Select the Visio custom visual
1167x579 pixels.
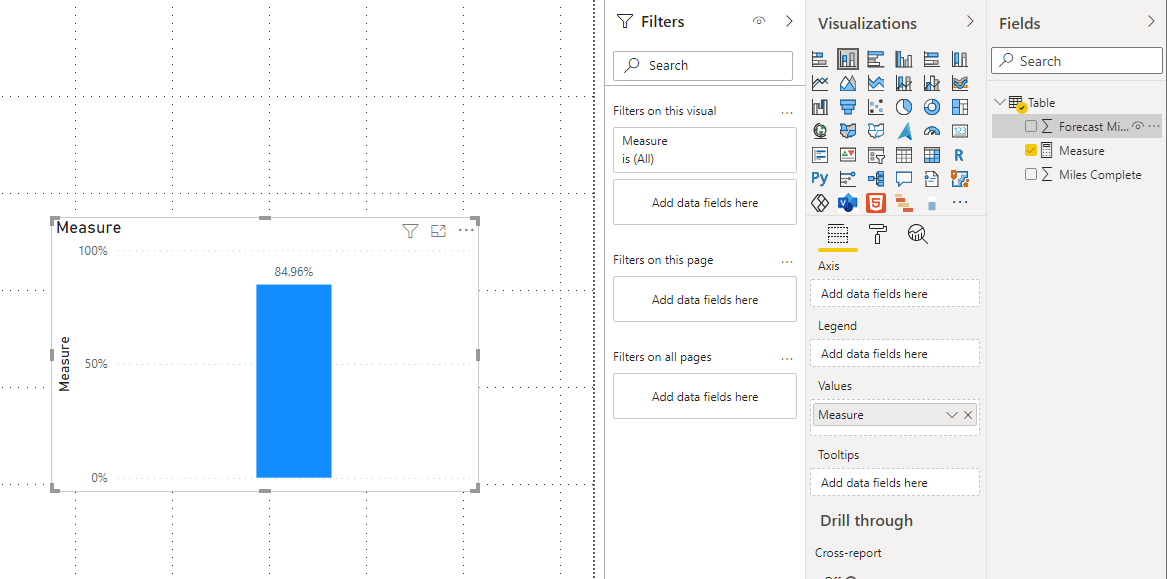point(848,202)
